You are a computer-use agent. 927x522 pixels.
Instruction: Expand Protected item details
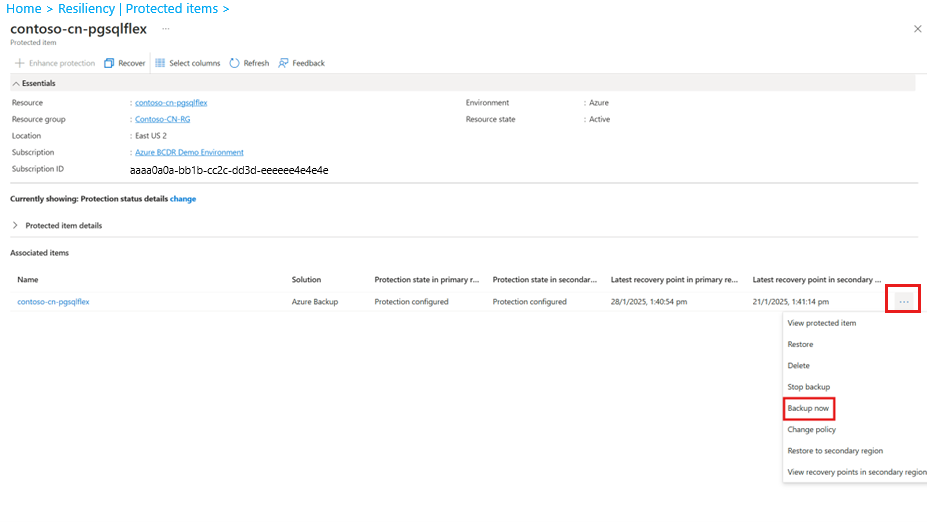click(15, 225)
